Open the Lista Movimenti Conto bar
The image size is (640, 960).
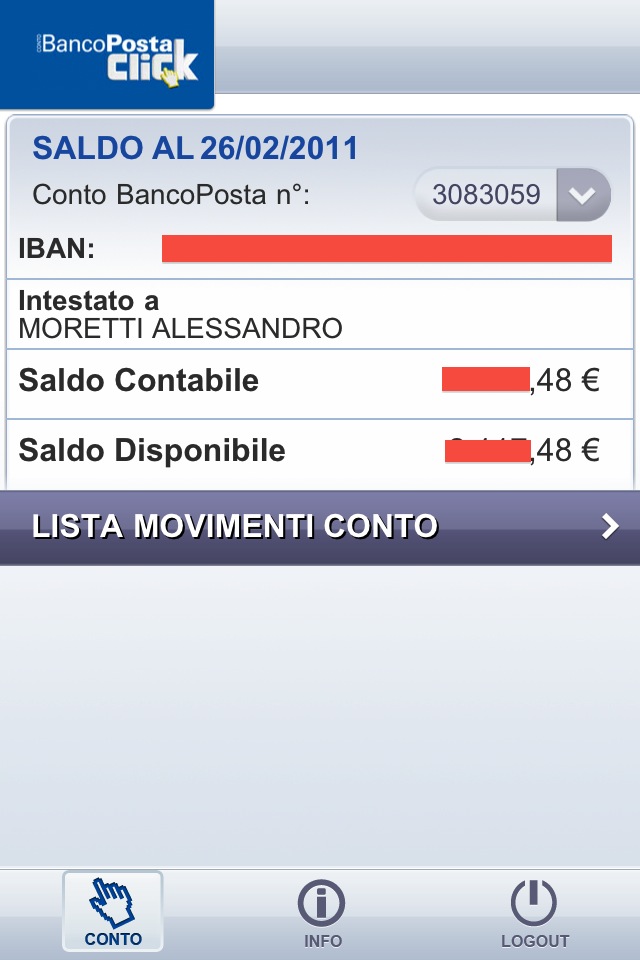(320, 527)
